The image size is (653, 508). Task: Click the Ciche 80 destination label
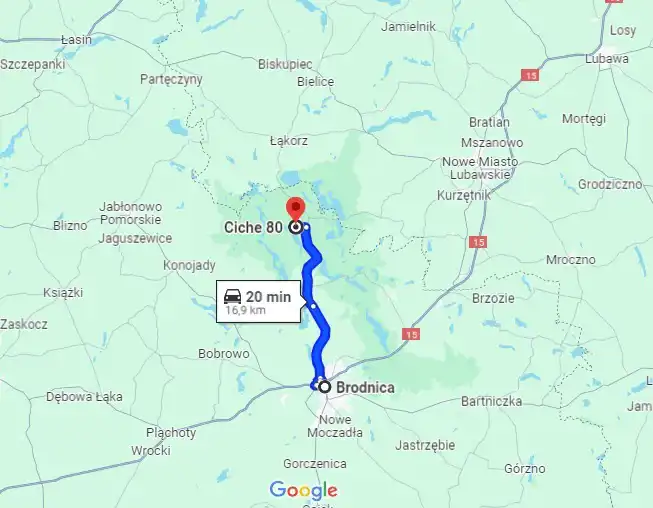[x=253, y=228]
